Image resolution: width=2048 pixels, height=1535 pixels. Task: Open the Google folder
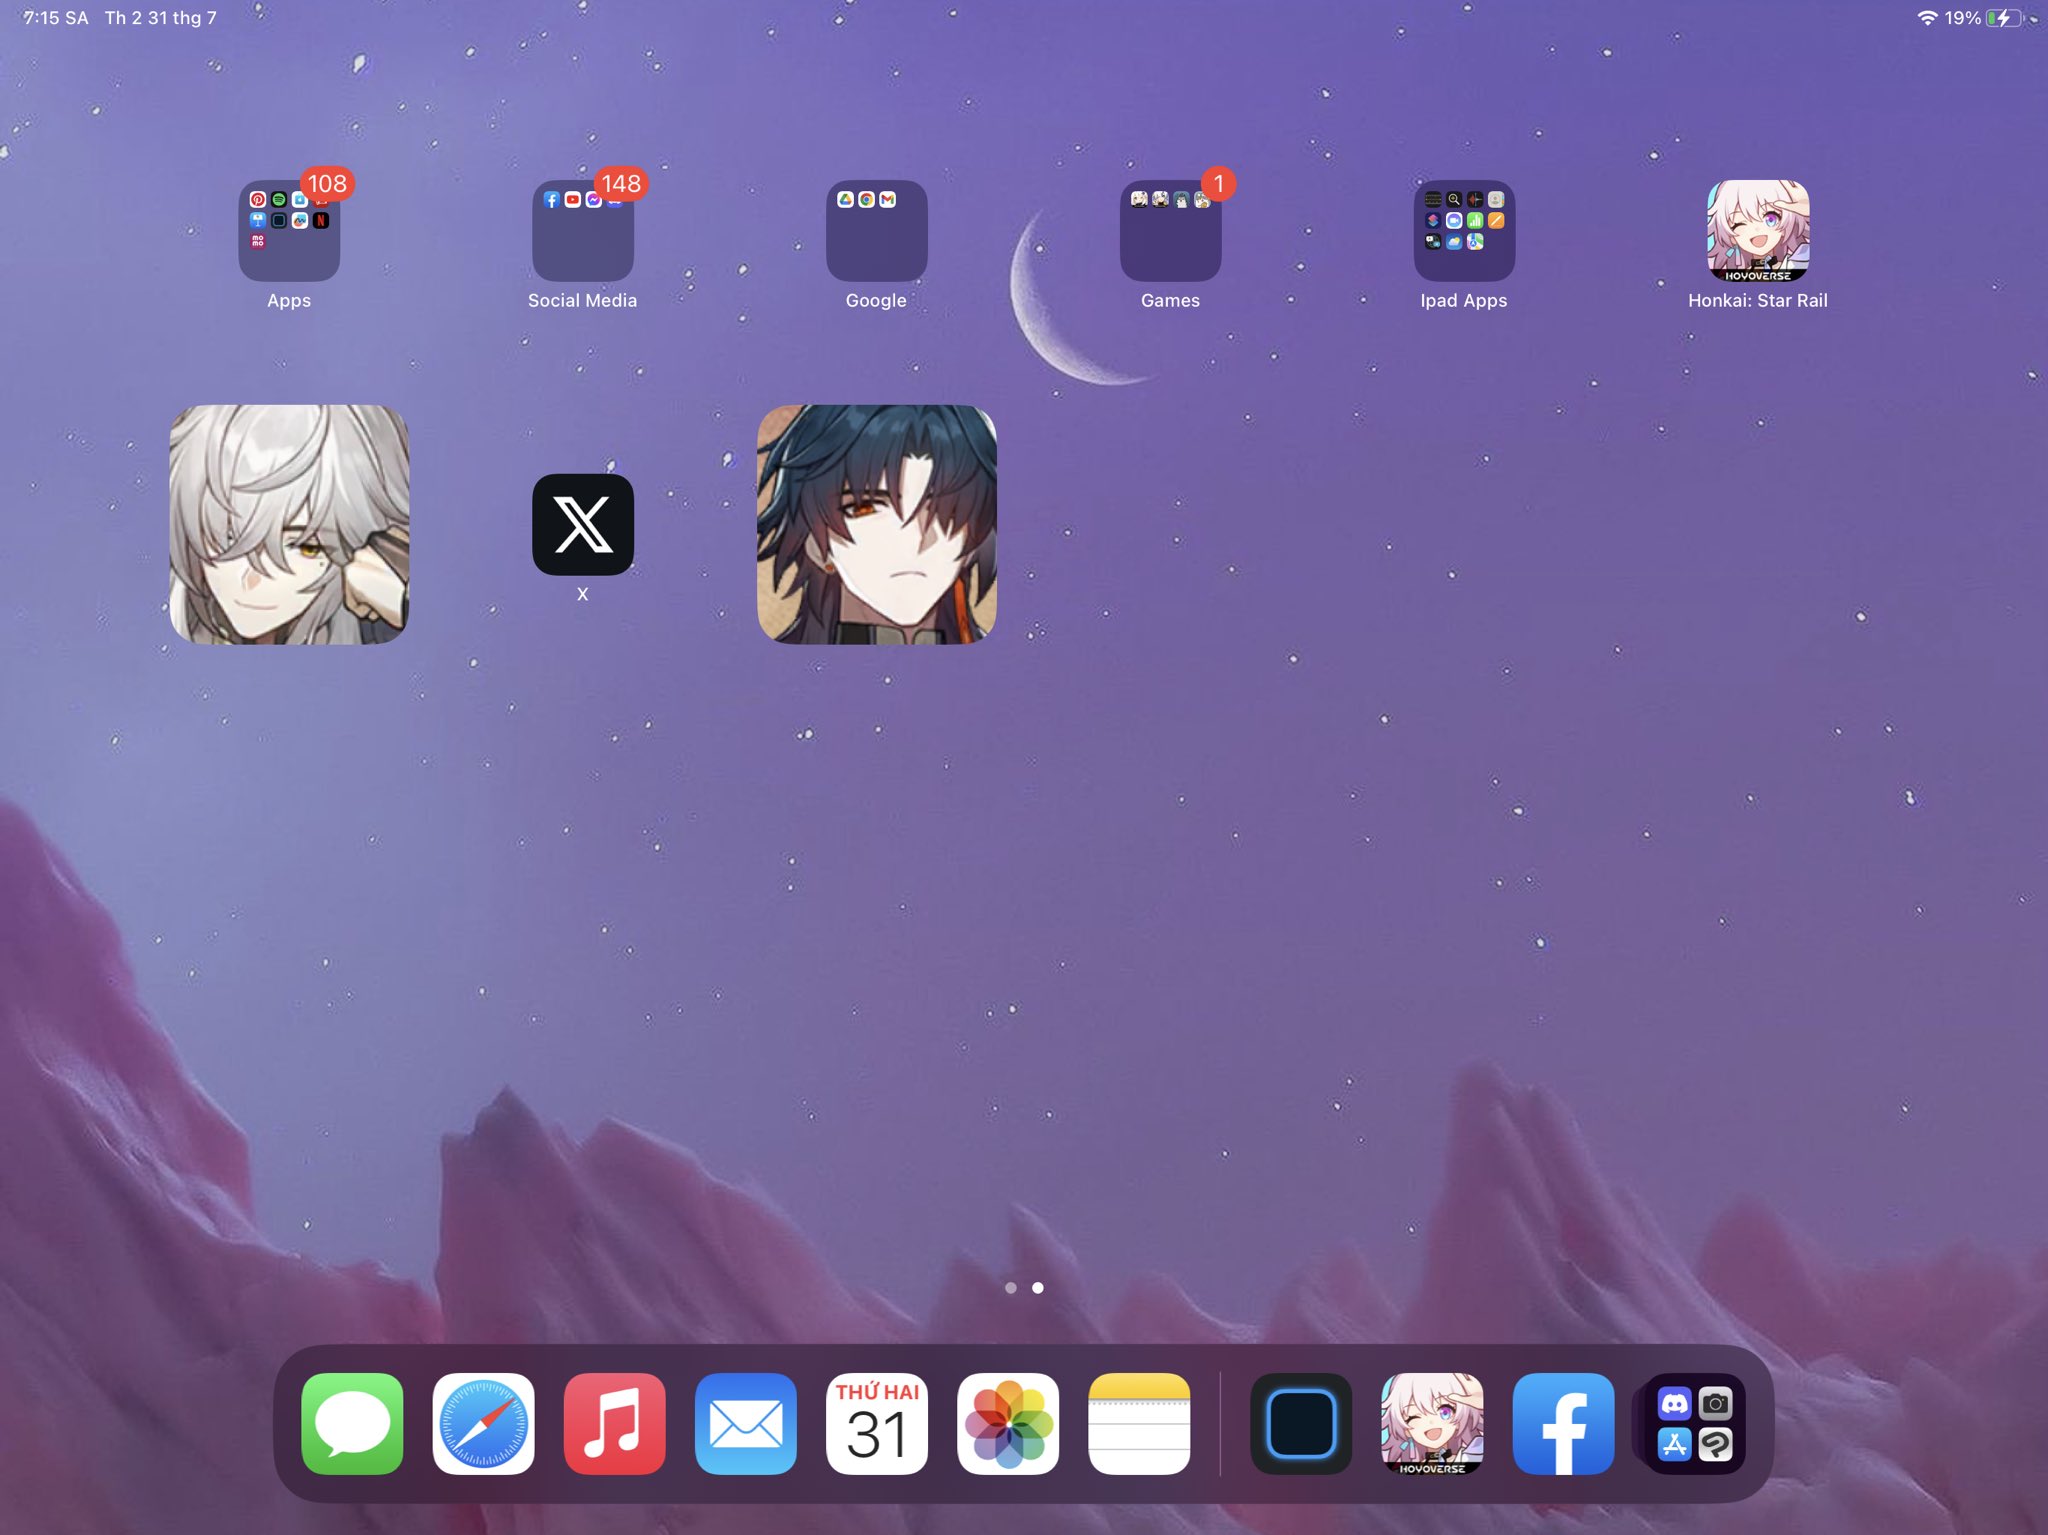coord(876,230)
